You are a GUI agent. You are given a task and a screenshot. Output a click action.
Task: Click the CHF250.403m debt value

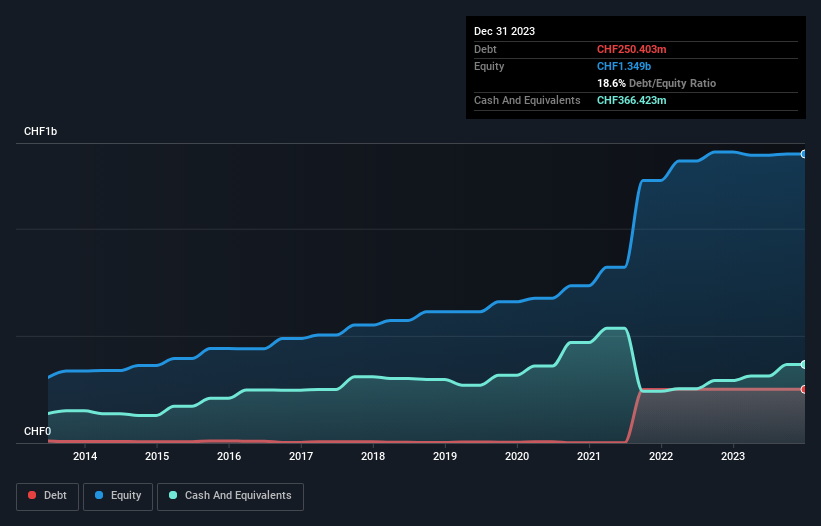coord(631,49)
